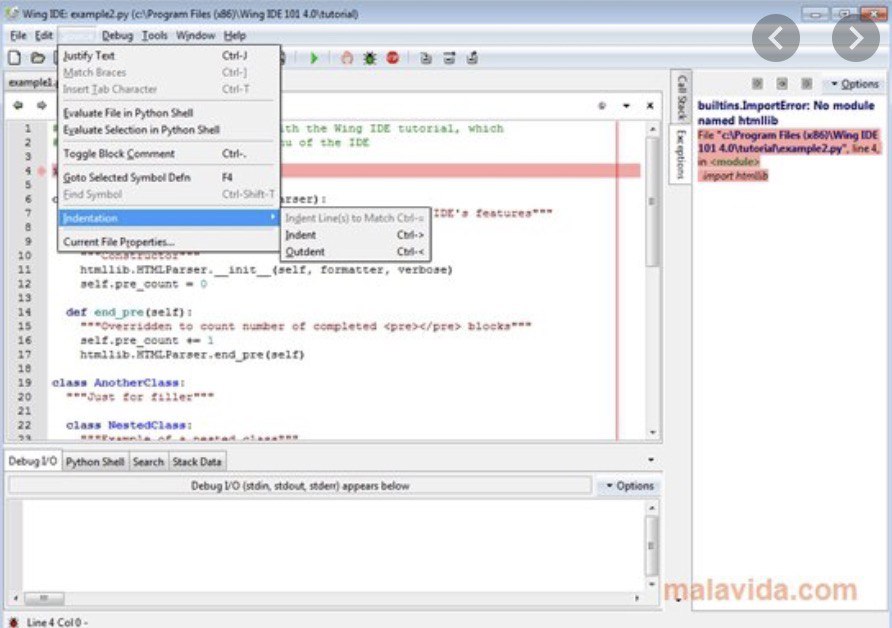The width and height of the screenshot is (892, 628).
Task: Choose Current File Properties entry
Action: point(168,242)
